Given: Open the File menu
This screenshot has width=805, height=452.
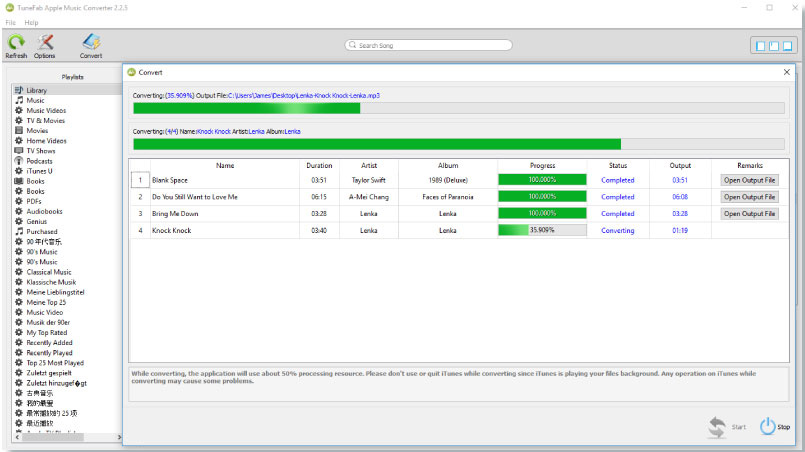Looking at the screenshot, I should 10,23.
